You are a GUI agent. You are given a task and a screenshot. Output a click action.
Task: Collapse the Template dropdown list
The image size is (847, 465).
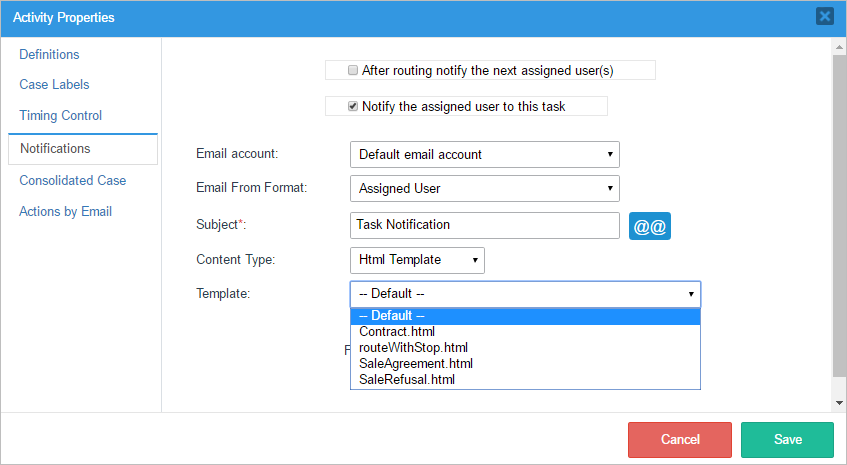pyautogui.click(x=525, y=294)
